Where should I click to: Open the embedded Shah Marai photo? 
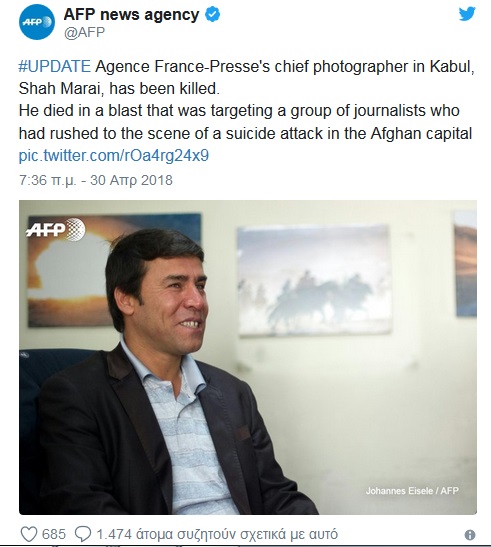248,357
